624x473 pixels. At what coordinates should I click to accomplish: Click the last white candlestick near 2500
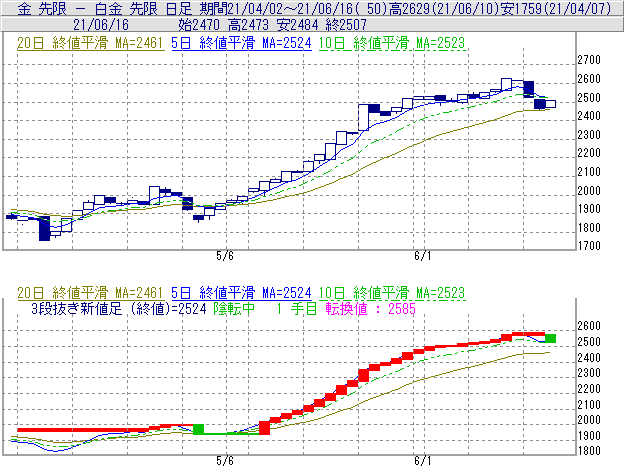(x=550, y=104)
